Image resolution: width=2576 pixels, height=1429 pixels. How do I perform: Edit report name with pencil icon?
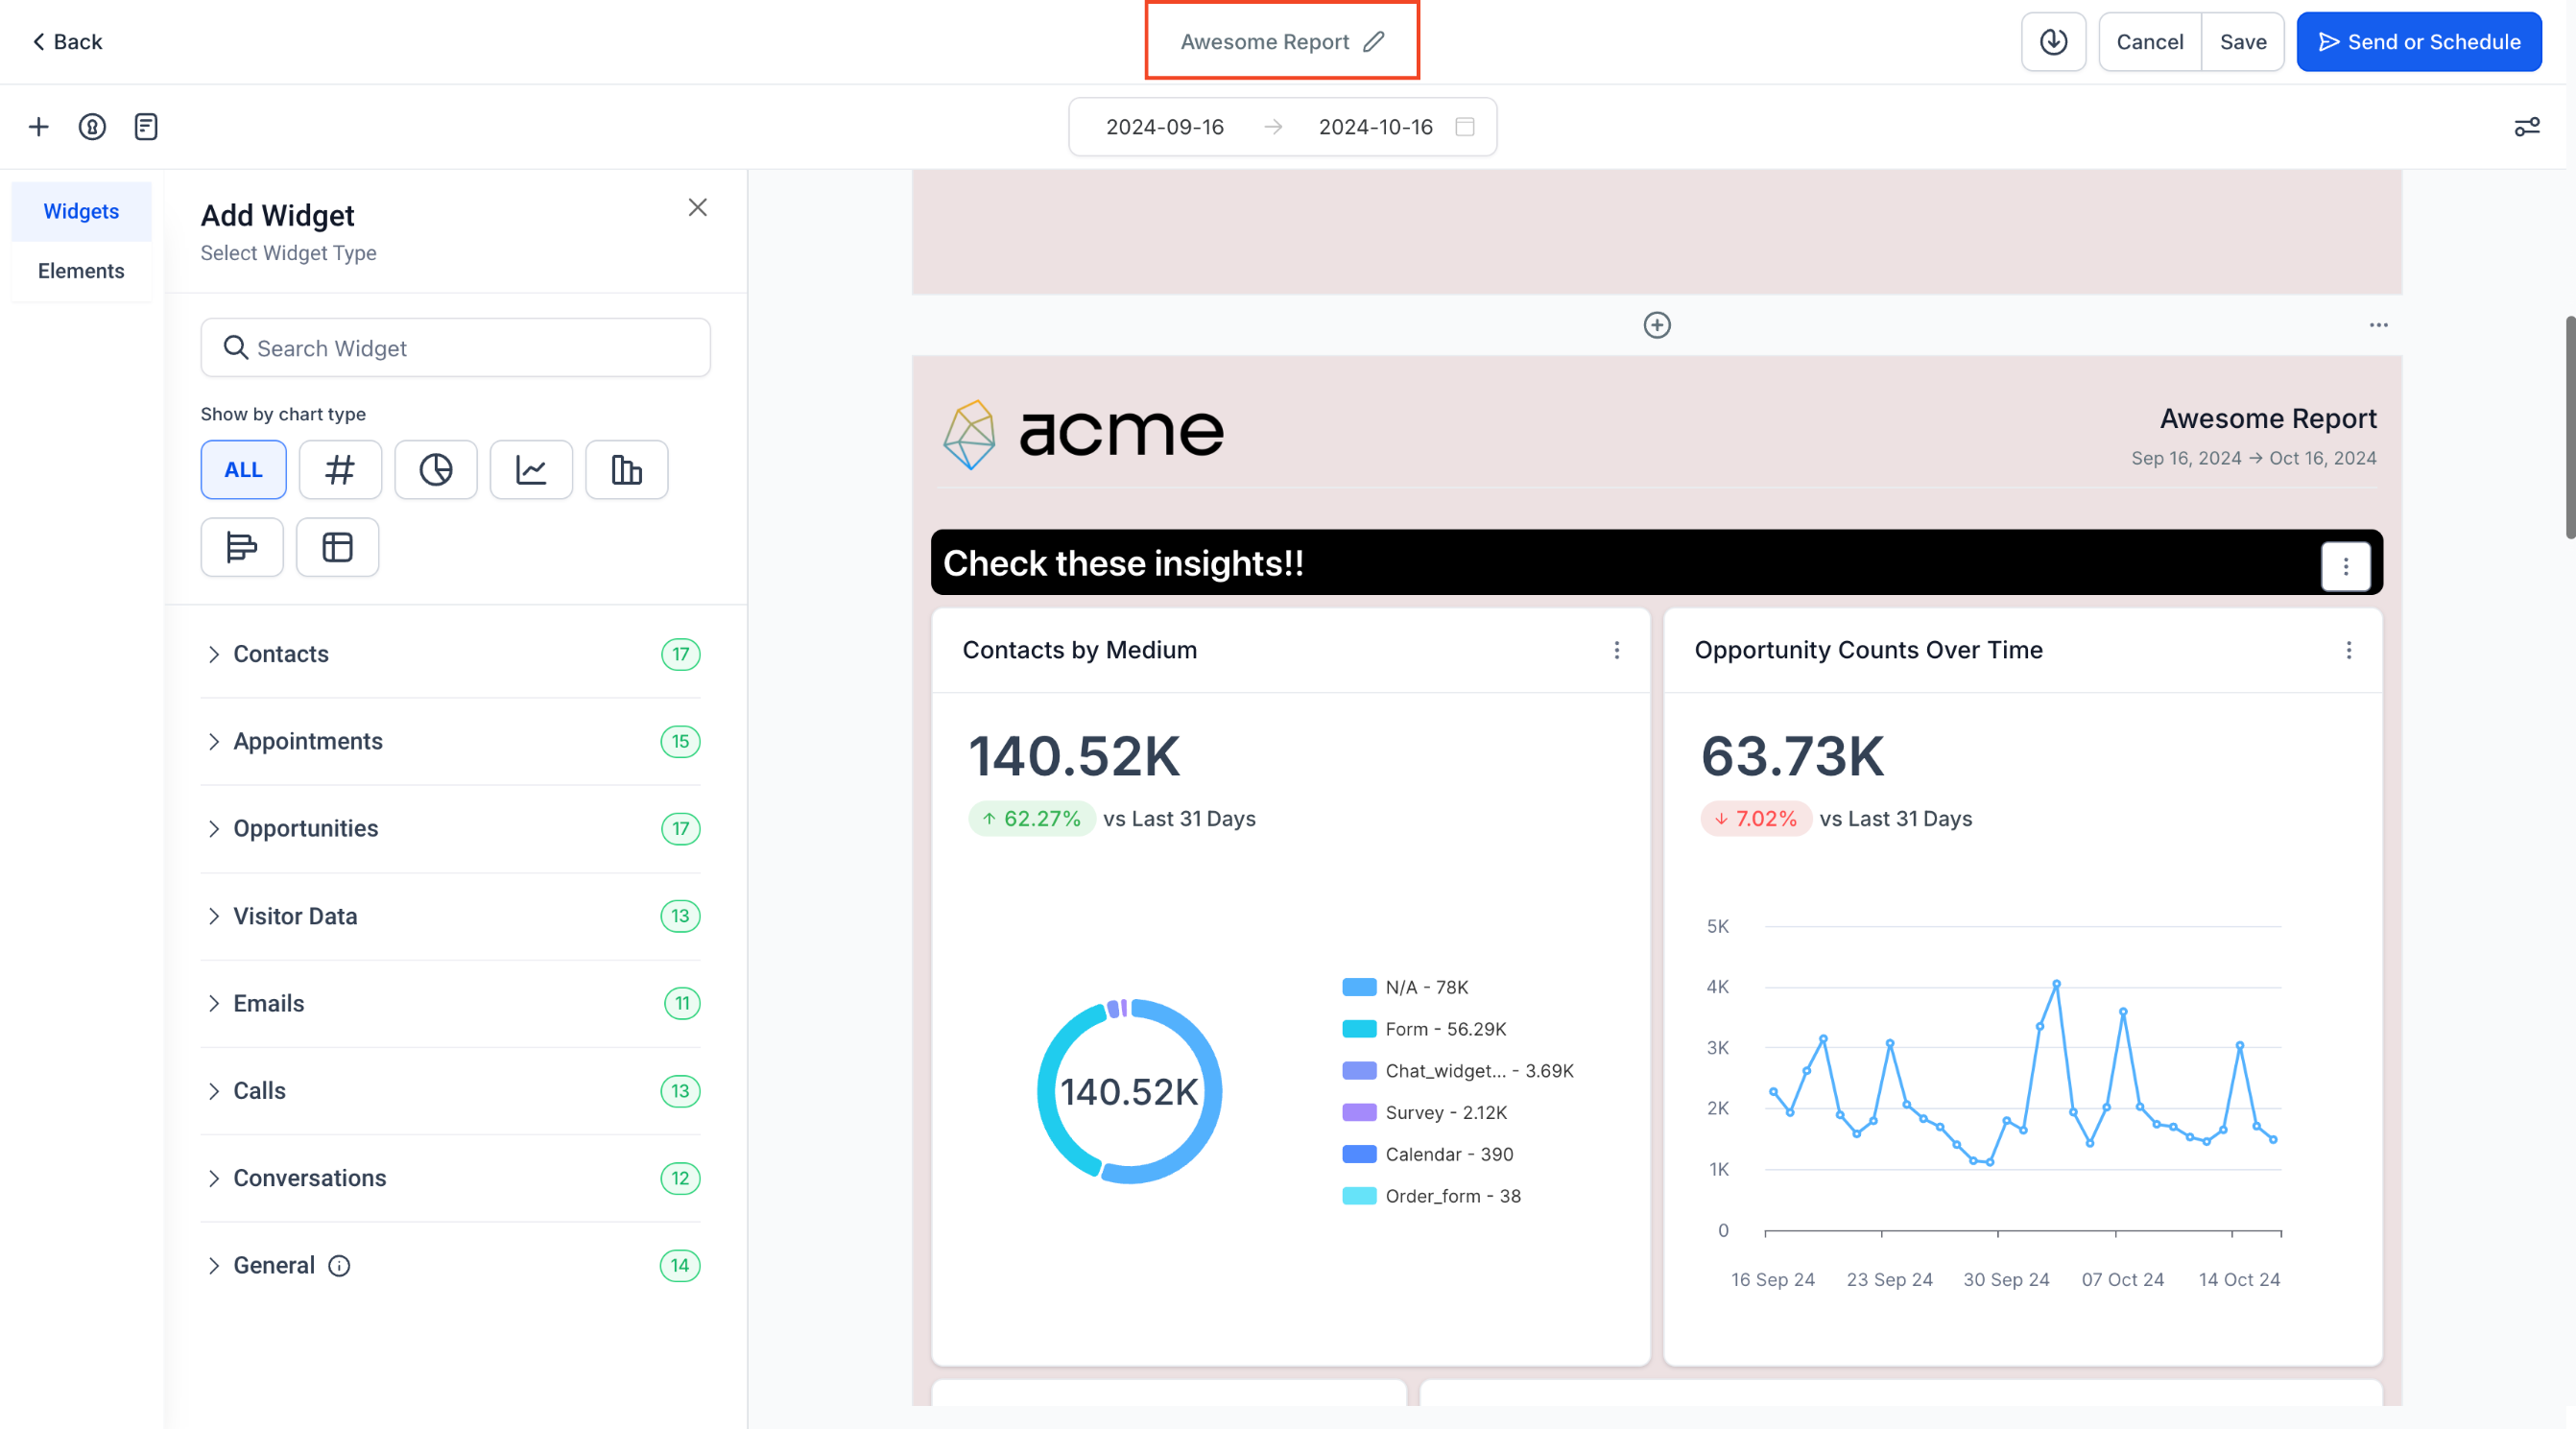point(1374,42)
